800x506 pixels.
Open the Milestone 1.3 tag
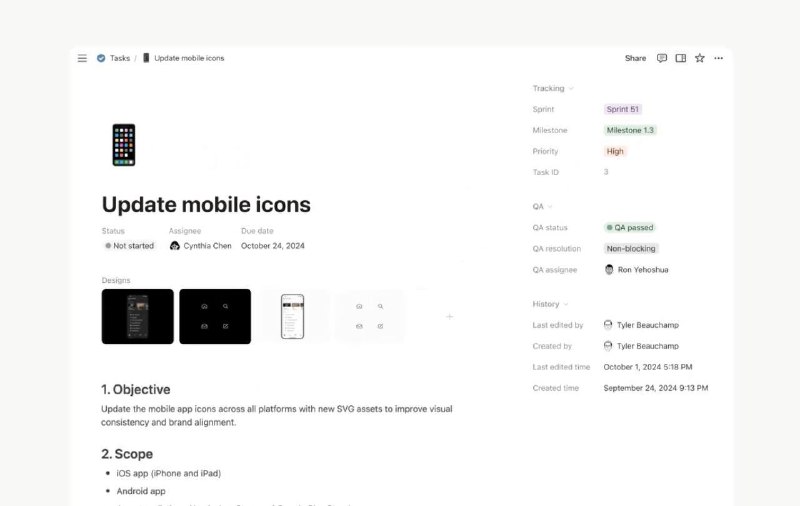click(630, 130)
